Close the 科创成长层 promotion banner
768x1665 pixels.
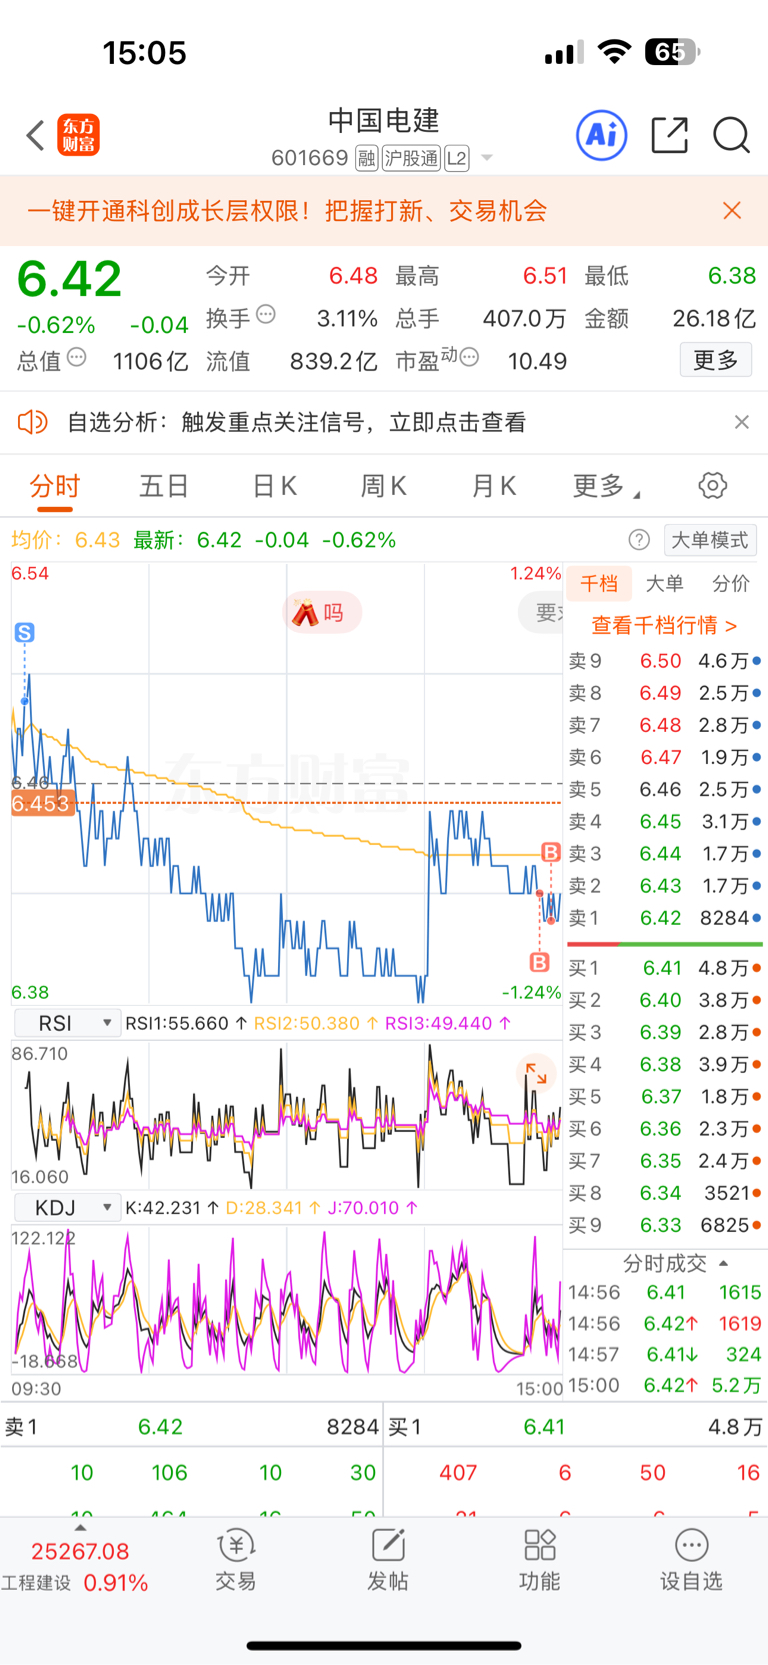[x=732, y=210]
